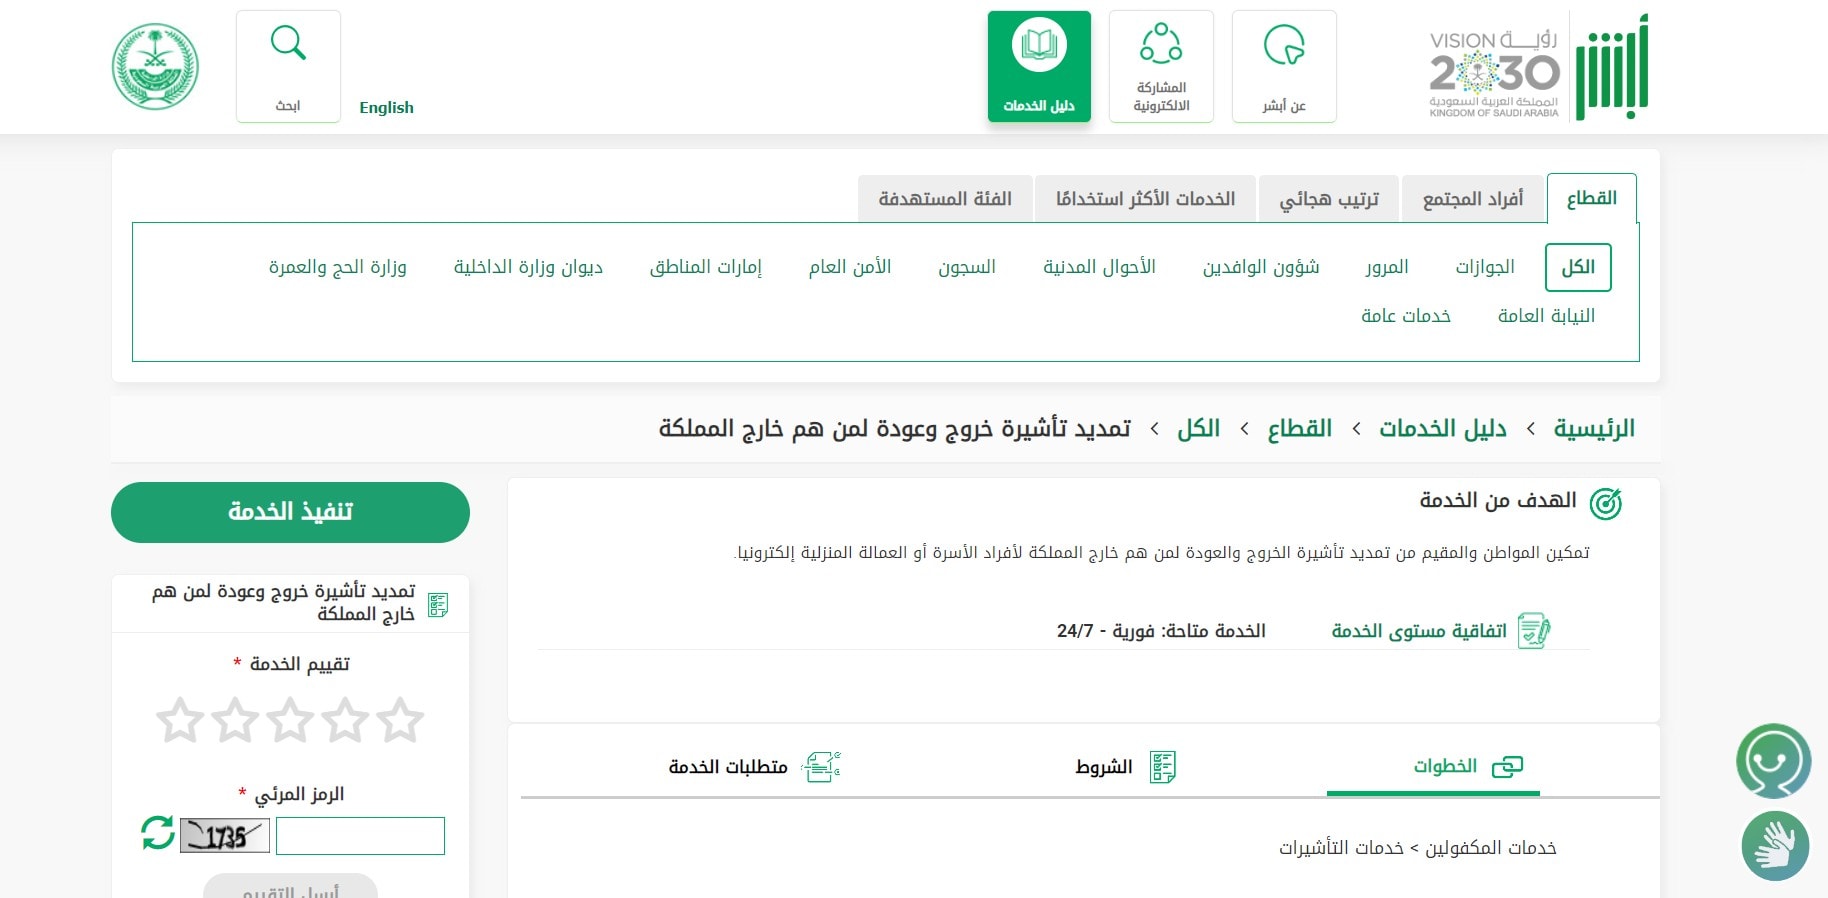Switch to الشروط tab
The width and height of the screenshot is (1828, 898).
[1103, 767]
